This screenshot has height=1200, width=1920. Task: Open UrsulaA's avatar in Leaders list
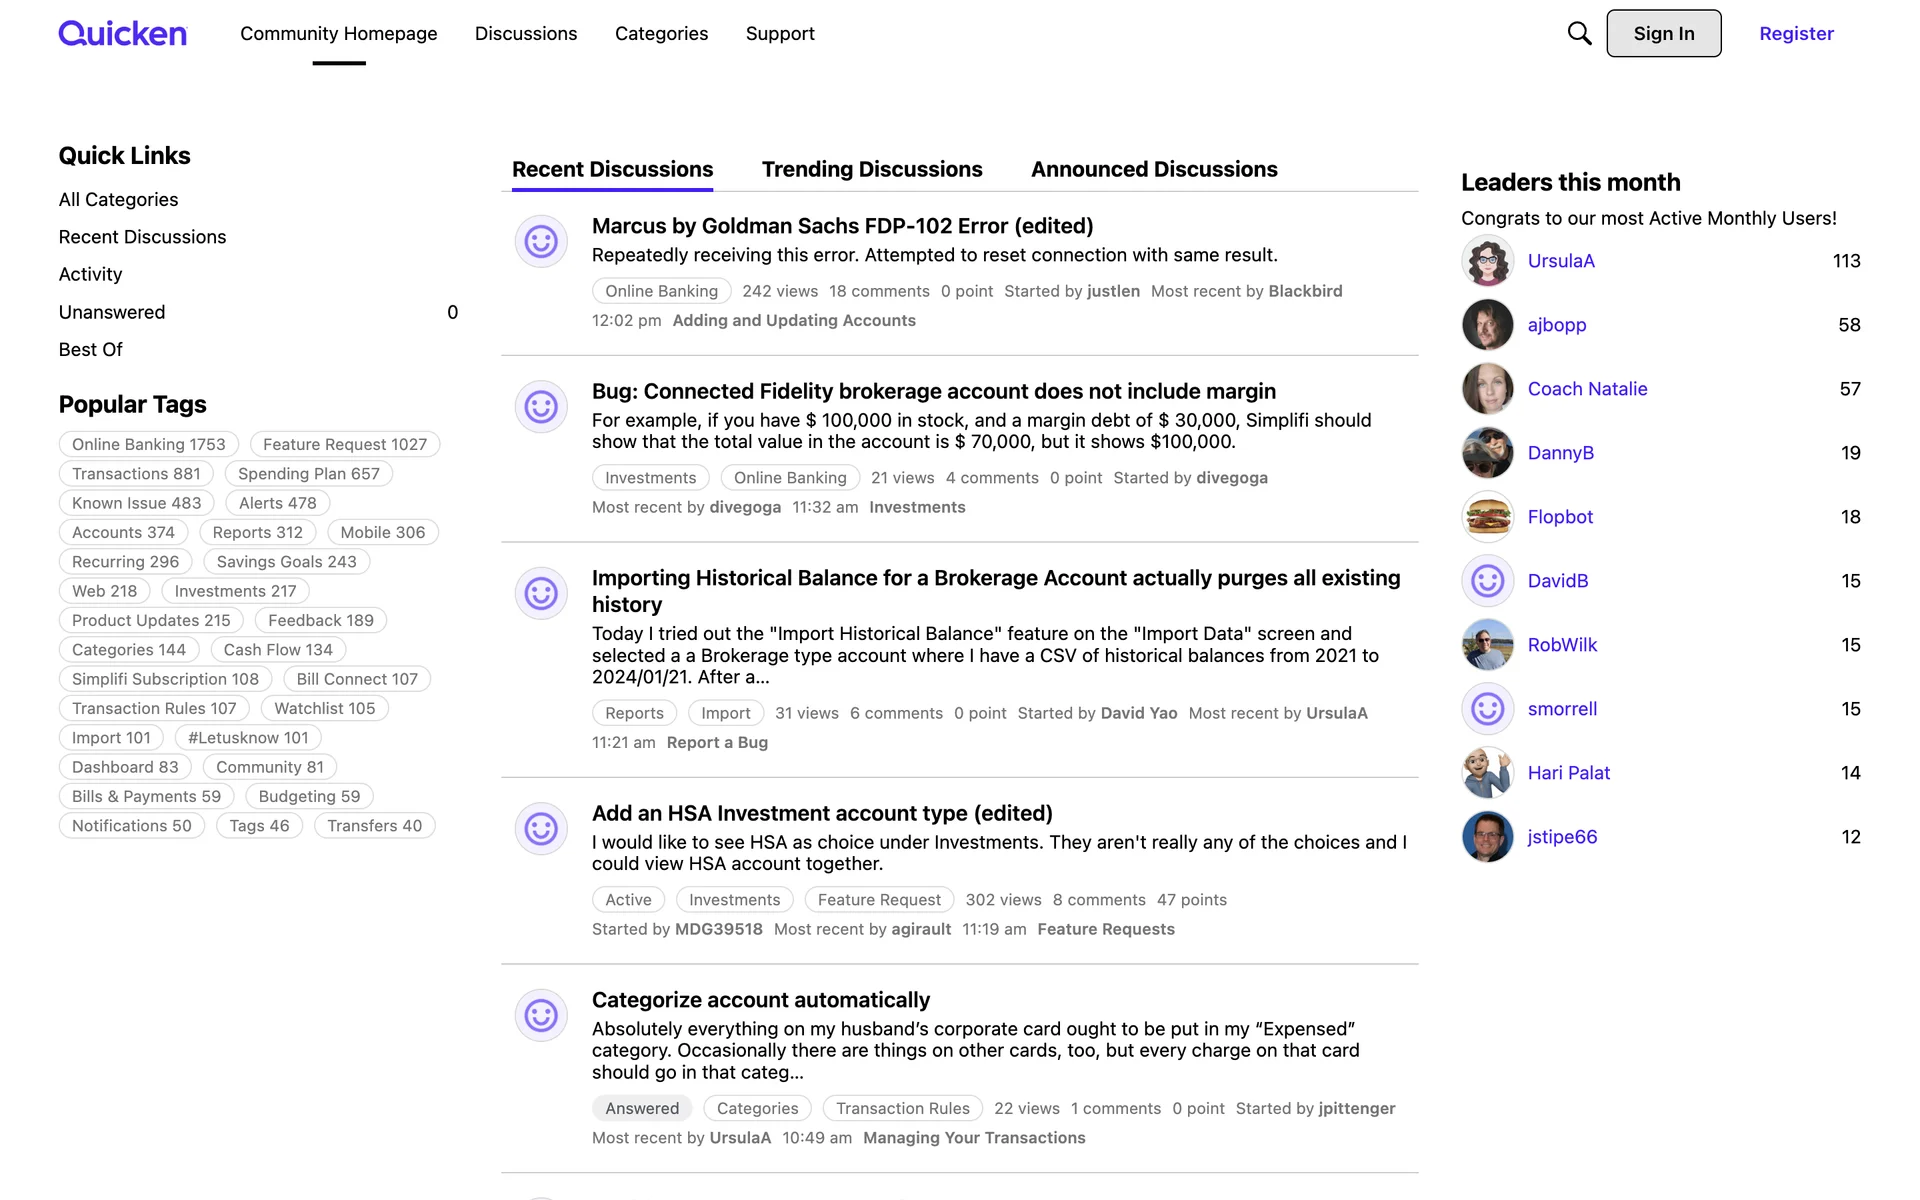1487,261
